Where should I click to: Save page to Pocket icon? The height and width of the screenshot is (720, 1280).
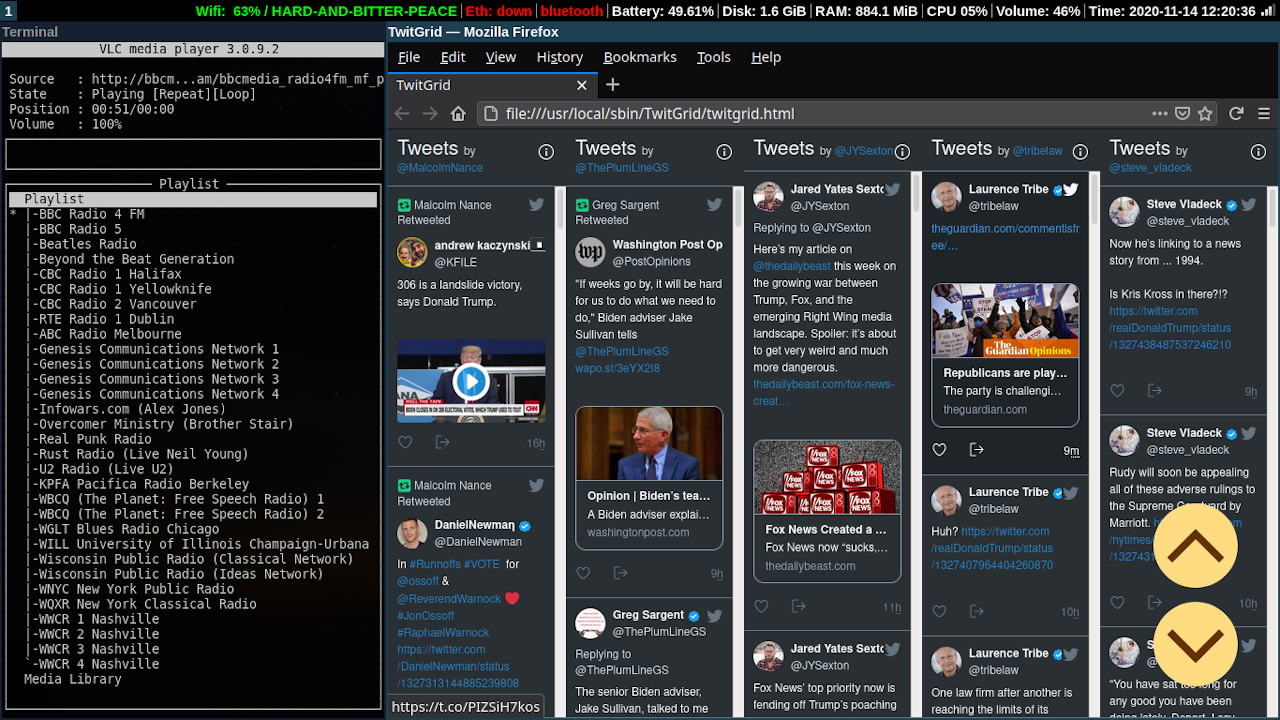coord(1182,114)
